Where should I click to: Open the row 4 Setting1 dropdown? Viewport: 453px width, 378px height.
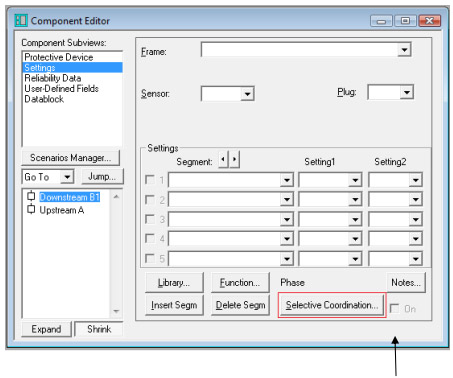click(x=355, y=239)
